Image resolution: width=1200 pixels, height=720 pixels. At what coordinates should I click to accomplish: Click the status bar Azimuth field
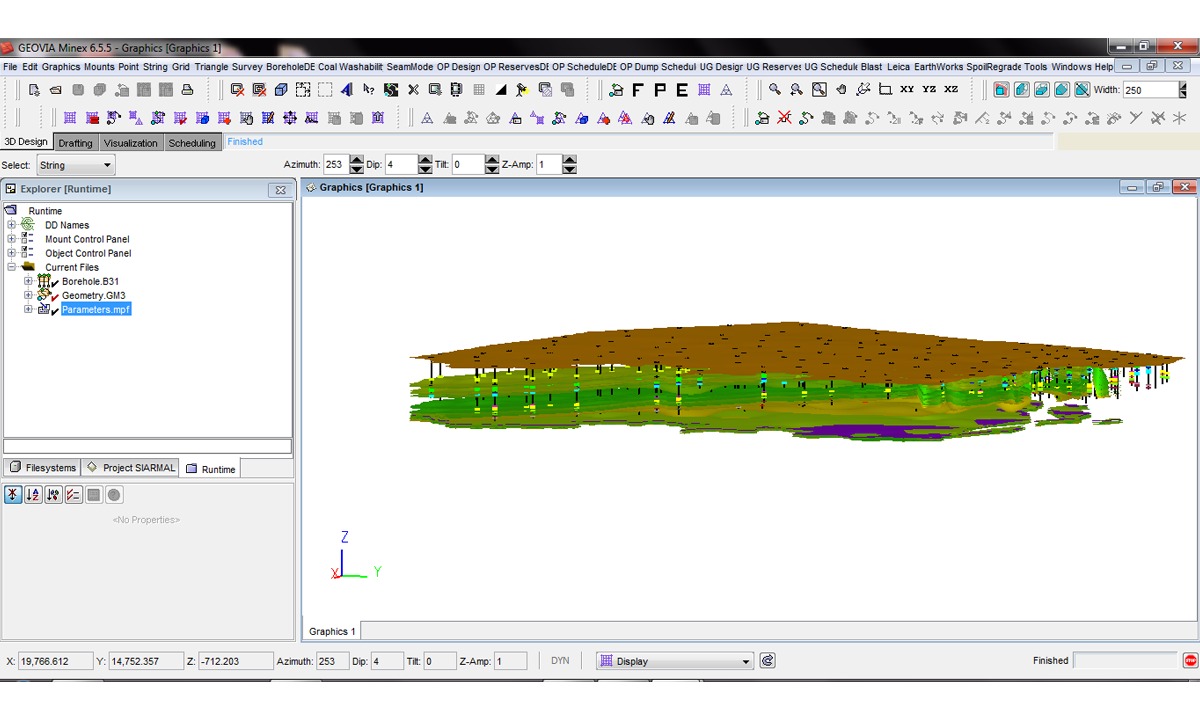(335, 661)
